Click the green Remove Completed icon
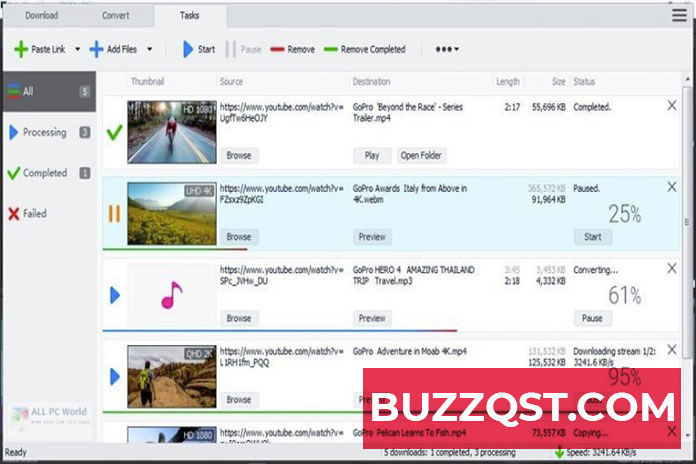Screen dimensions: 696x464 click(331, 49)
